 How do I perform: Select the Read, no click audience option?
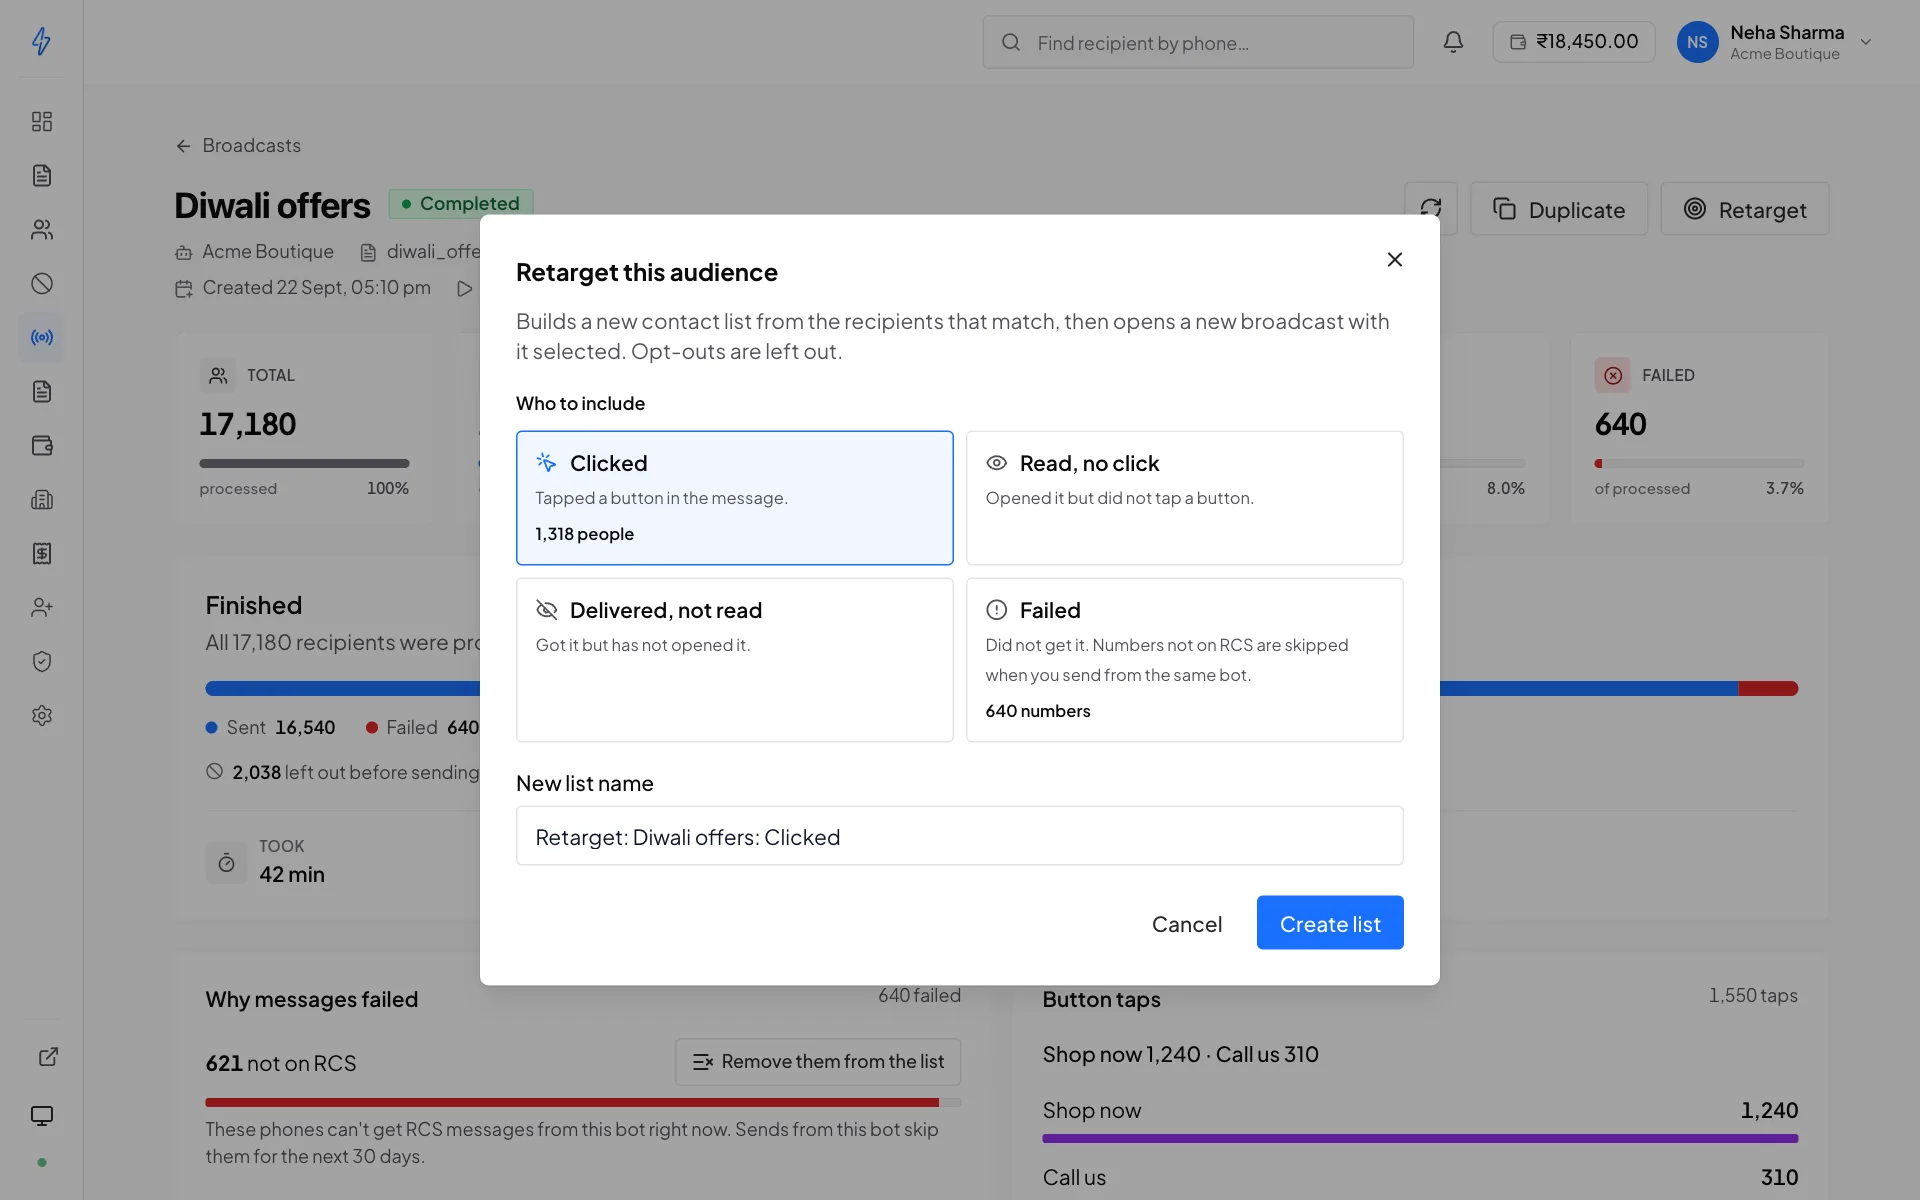tap(1184, 498)
